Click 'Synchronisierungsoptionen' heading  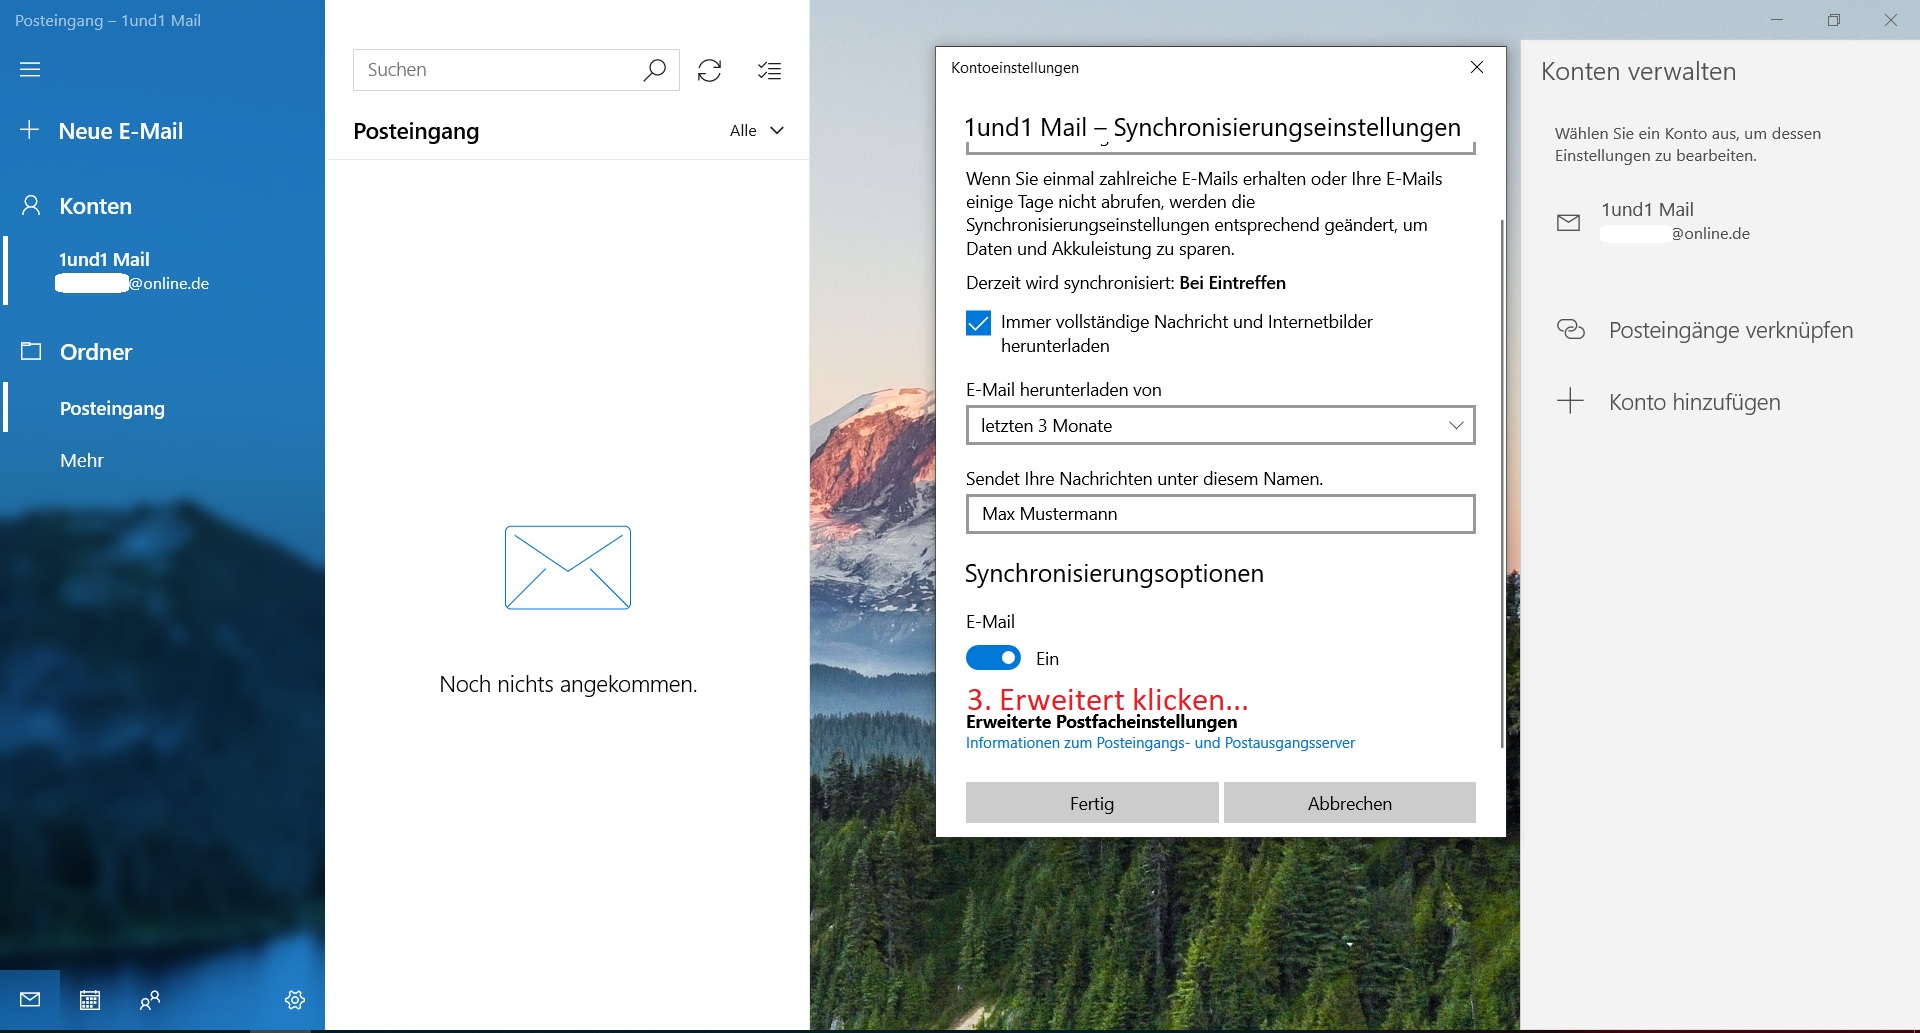point(1114,574)
